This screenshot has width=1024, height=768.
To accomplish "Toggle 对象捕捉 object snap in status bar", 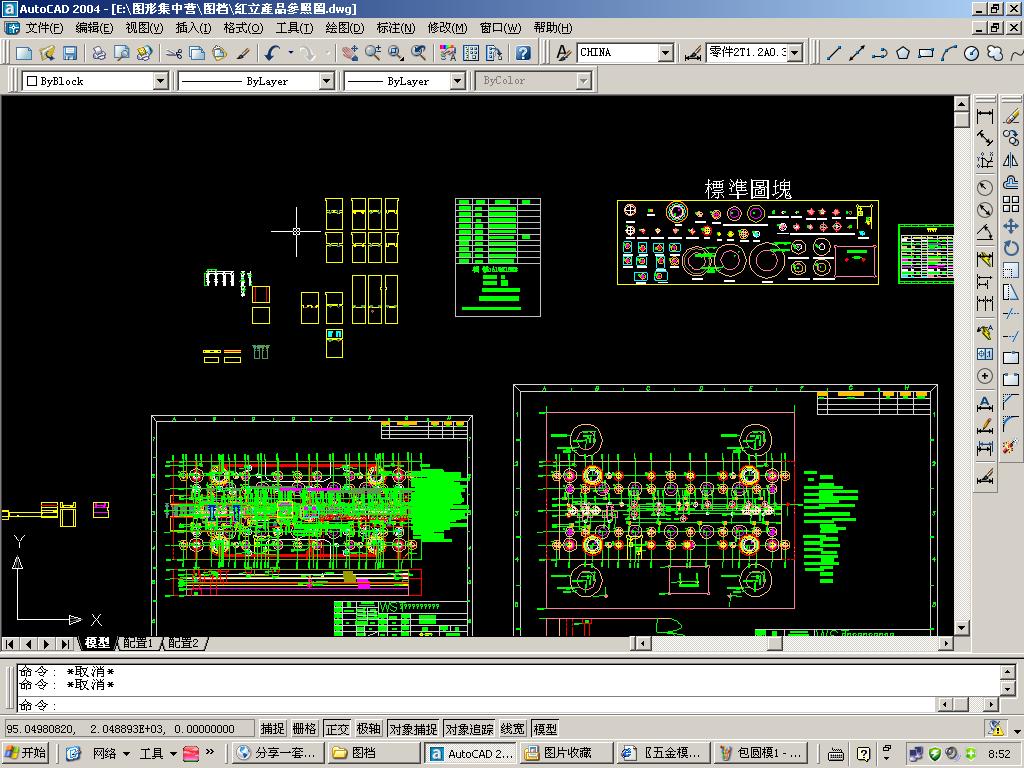I will tap(412, 729).
